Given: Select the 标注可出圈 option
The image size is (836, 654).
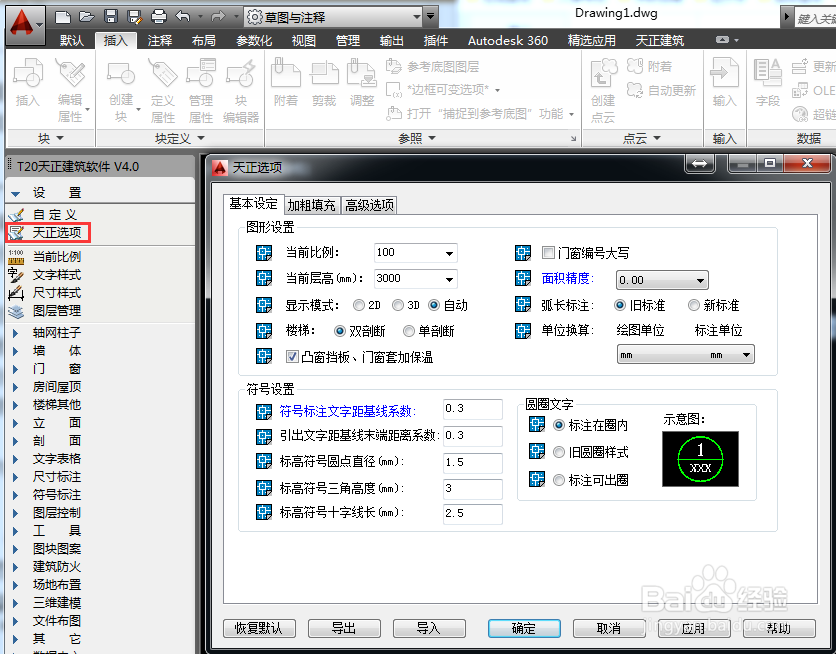Looking at the screenshot, I should (559, 480).
